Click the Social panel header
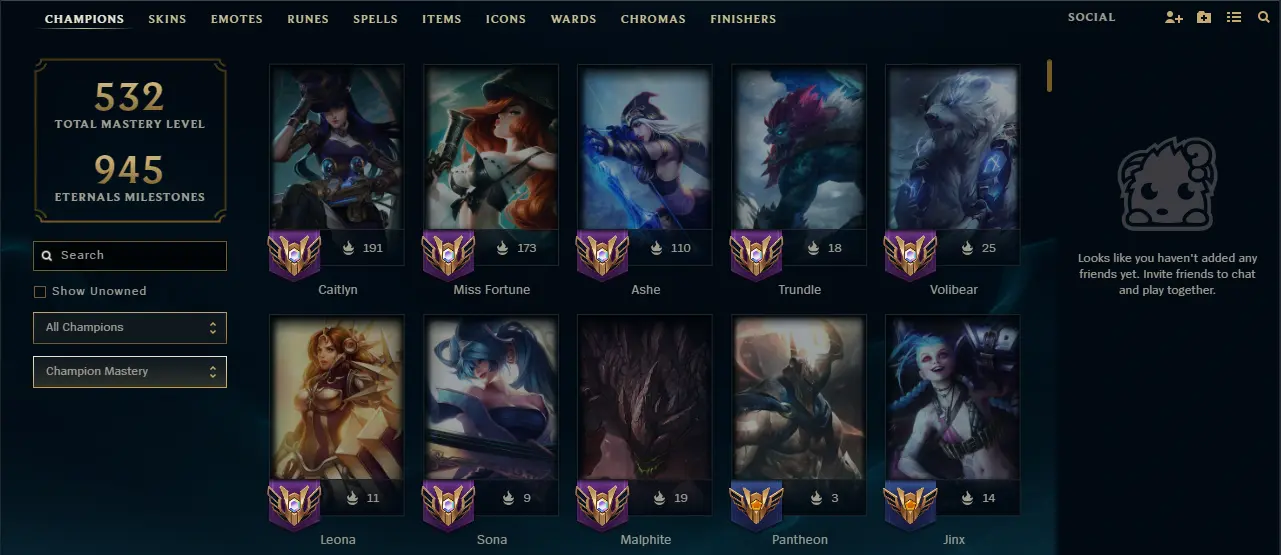 coord(1091,18)
